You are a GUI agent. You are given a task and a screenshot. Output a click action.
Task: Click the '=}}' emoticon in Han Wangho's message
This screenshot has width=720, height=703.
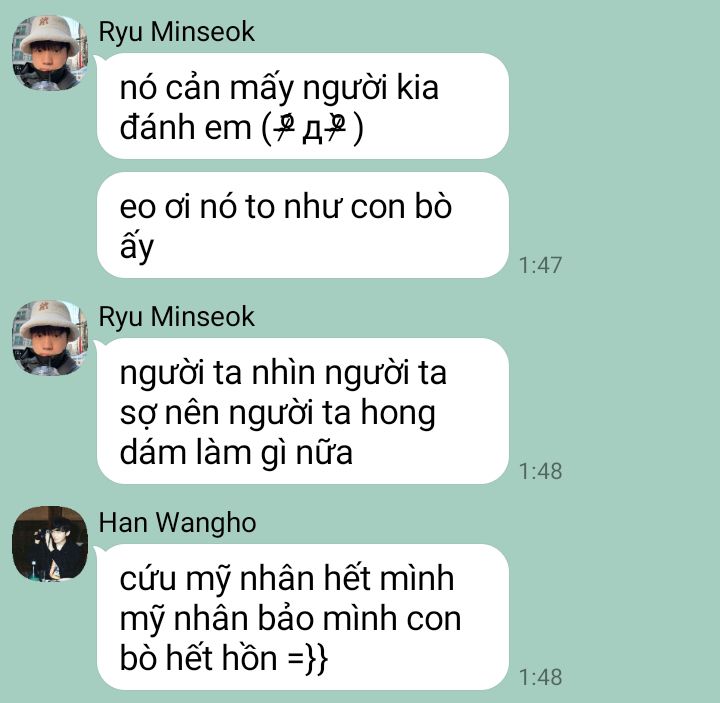tap(308, 658)
